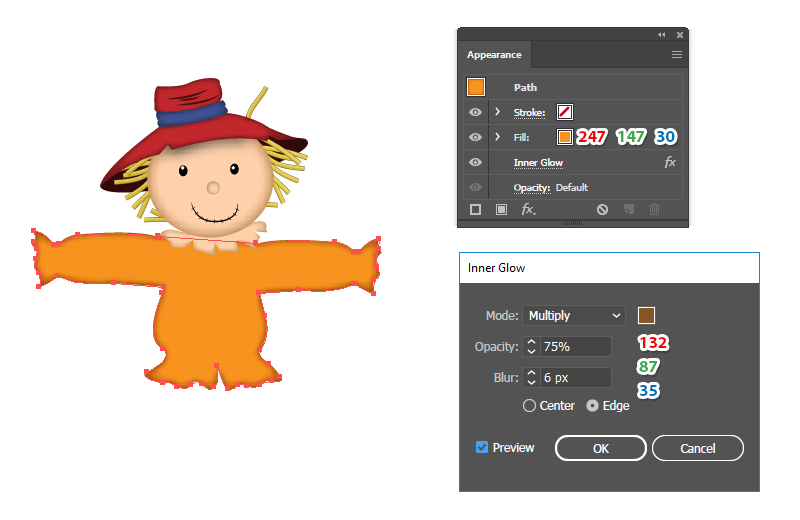Hide the Stroke attribute visibility
Image resolution: width=800 pixels, height=520 pixels.
476,112
